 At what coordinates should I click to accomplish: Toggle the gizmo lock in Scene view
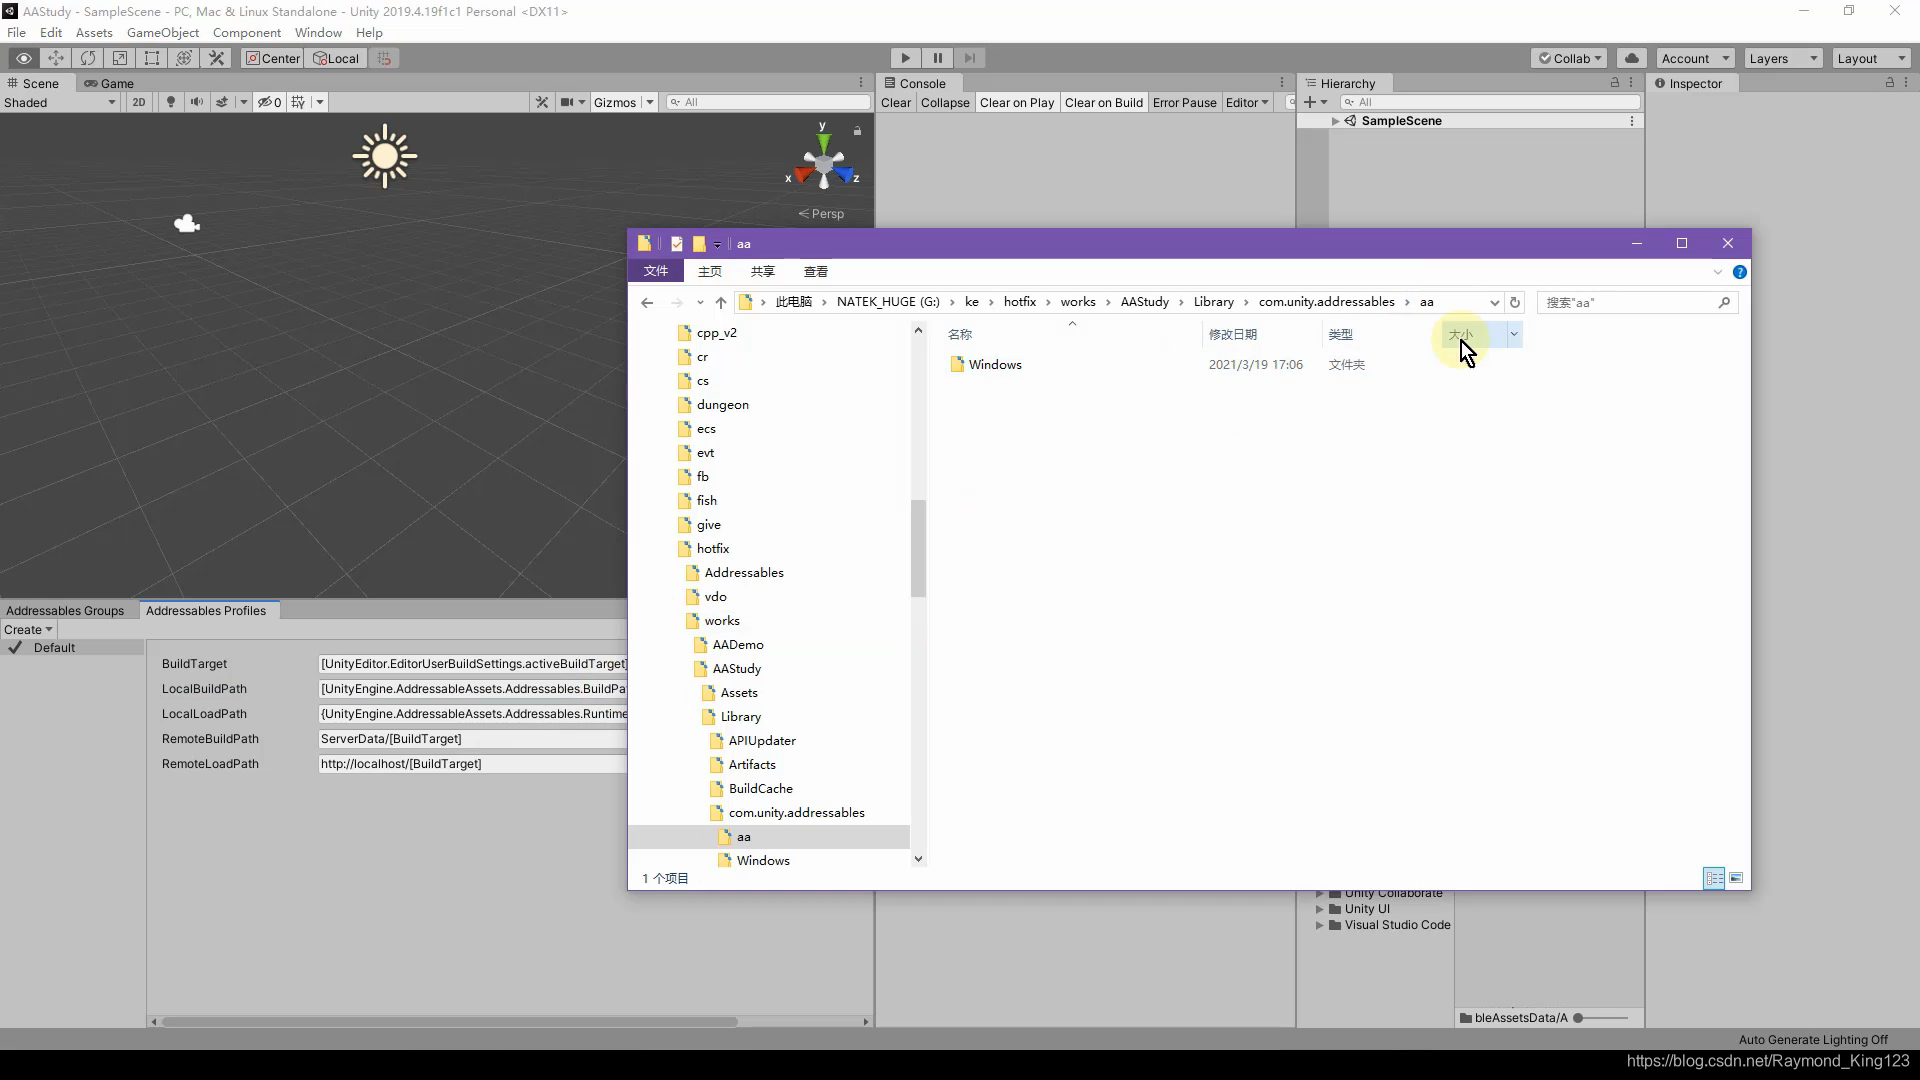857,131
